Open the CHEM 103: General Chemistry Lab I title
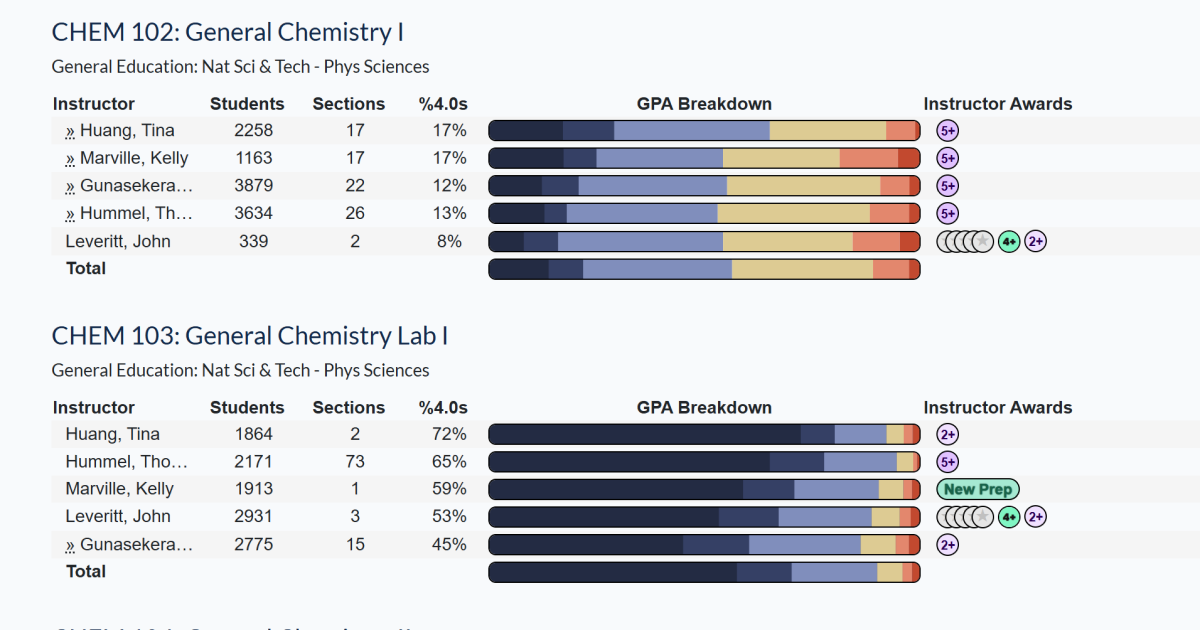The width and height of the screenshot is (1200, 630). point(250,335)
